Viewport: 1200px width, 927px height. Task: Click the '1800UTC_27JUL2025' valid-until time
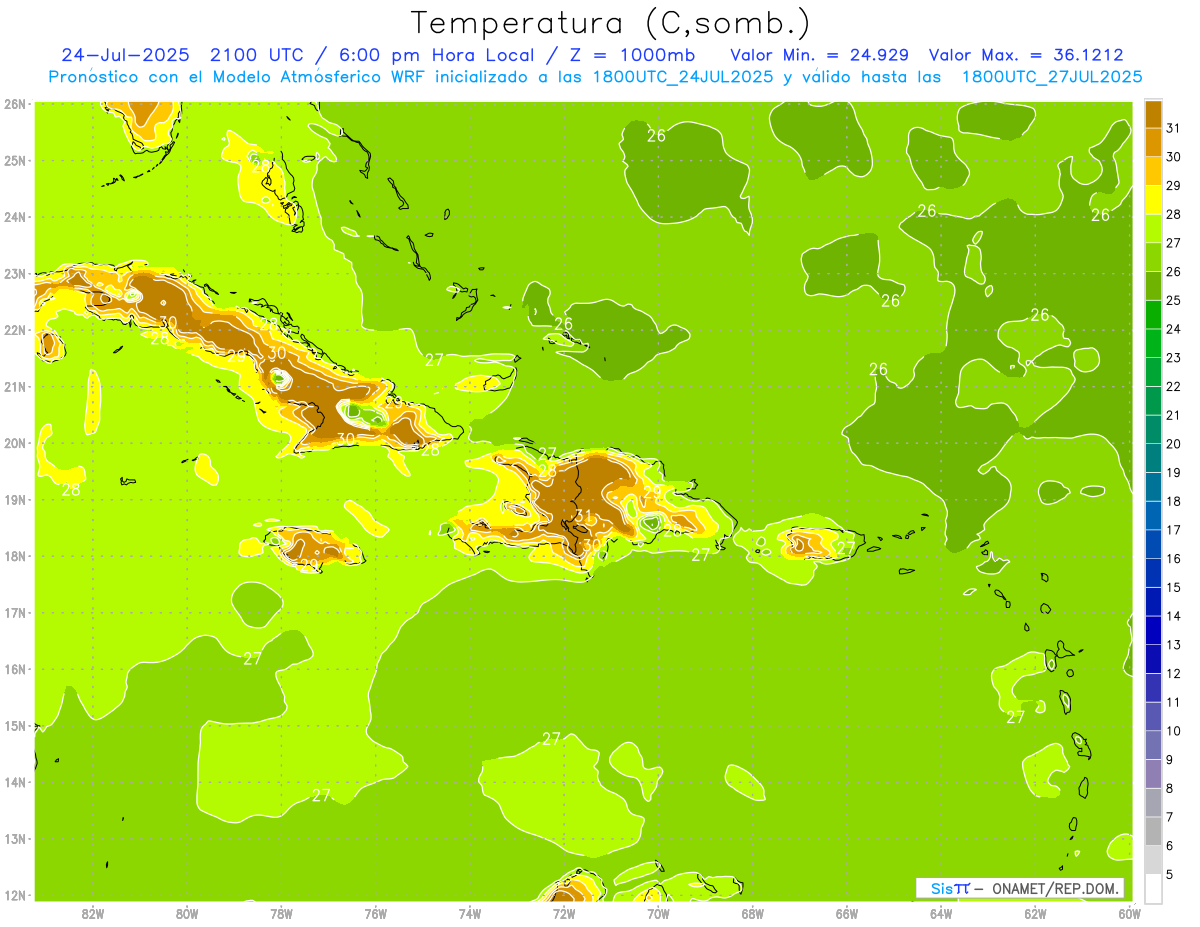click(1052, 76)
